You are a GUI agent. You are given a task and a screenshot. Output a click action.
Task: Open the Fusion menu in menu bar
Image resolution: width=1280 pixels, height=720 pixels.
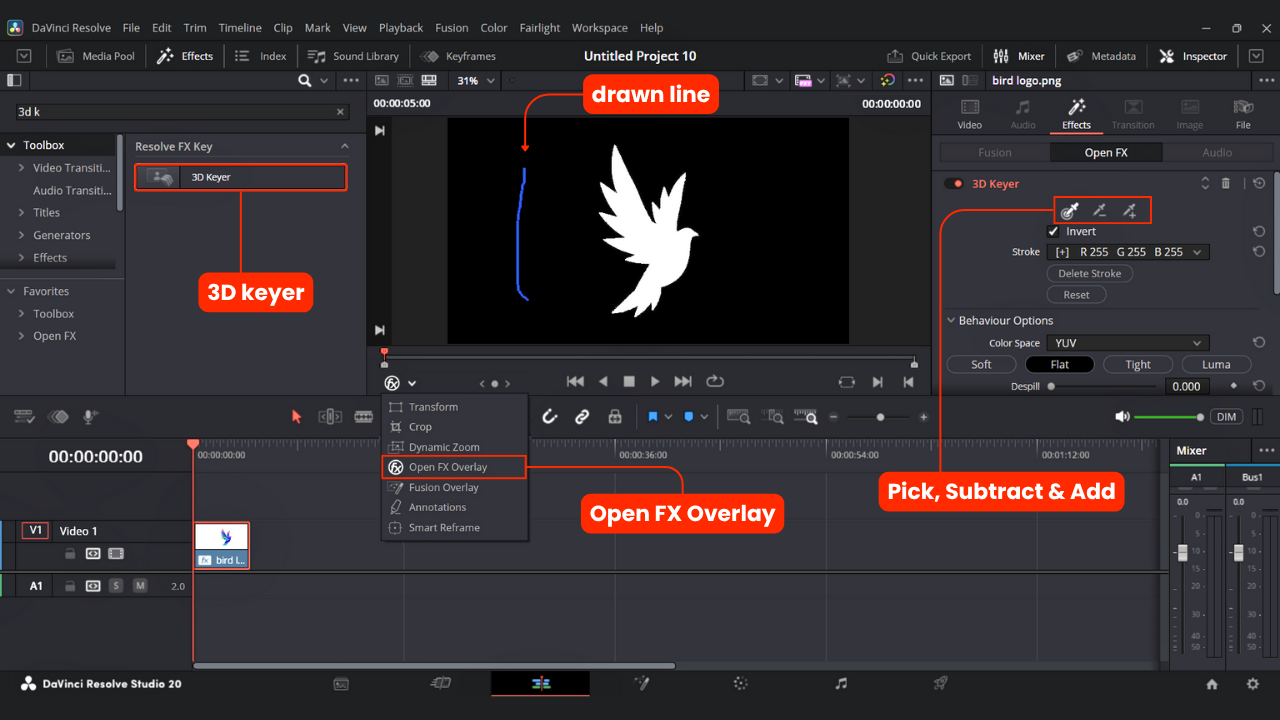click(x=452, y=28)
